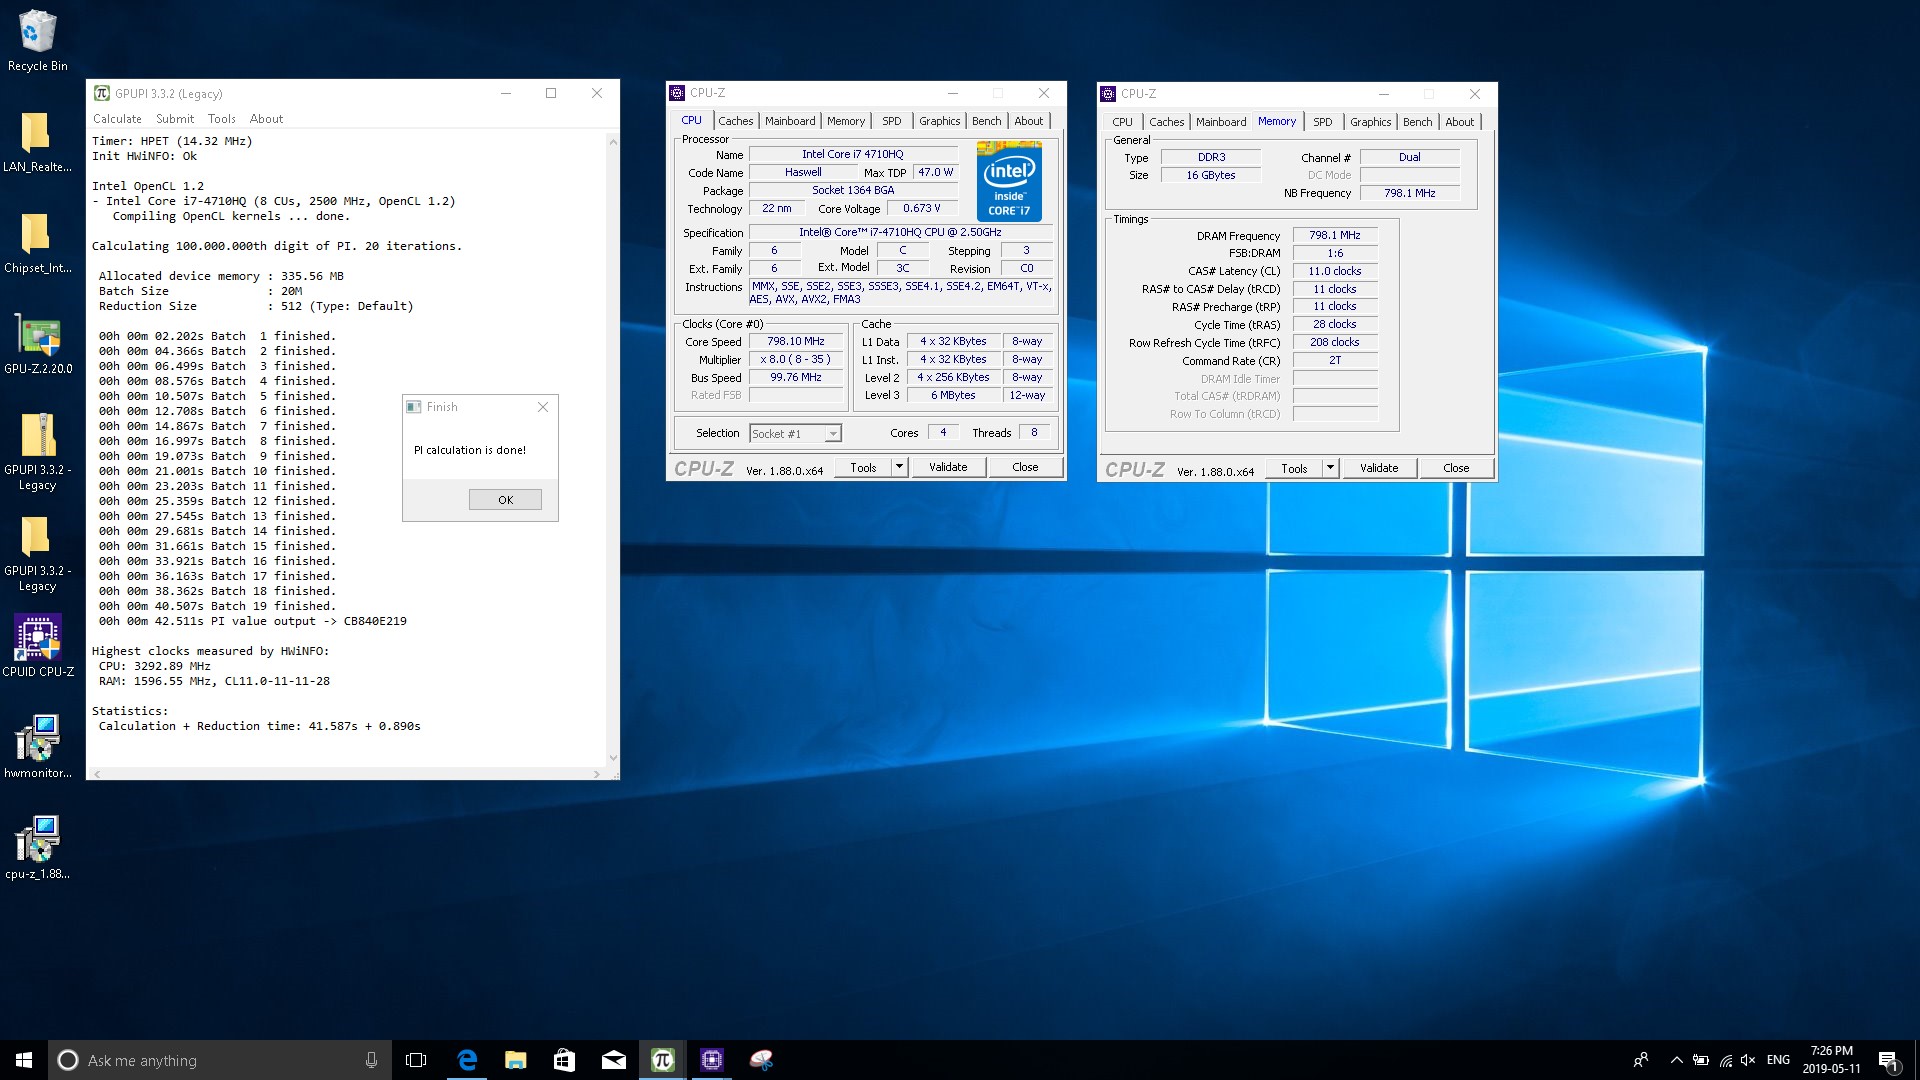1920x1080 pixels.
Task: Expand the Selection Socket #1 dropdown
Action: click(x=833, y=434)
